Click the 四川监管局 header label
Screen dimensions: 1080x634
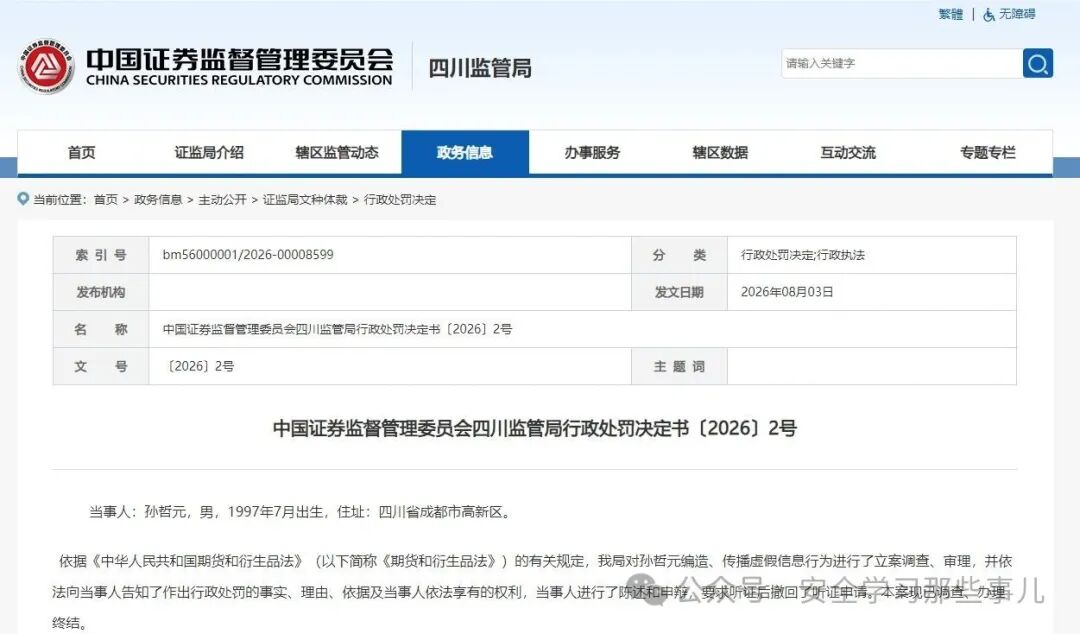480,68
